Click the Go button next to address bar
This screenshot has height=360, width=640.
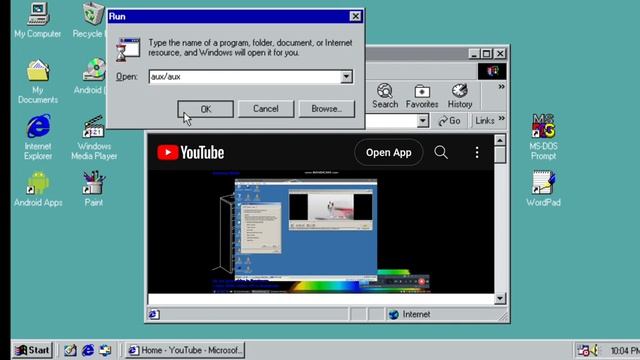[x=449, y=121]
